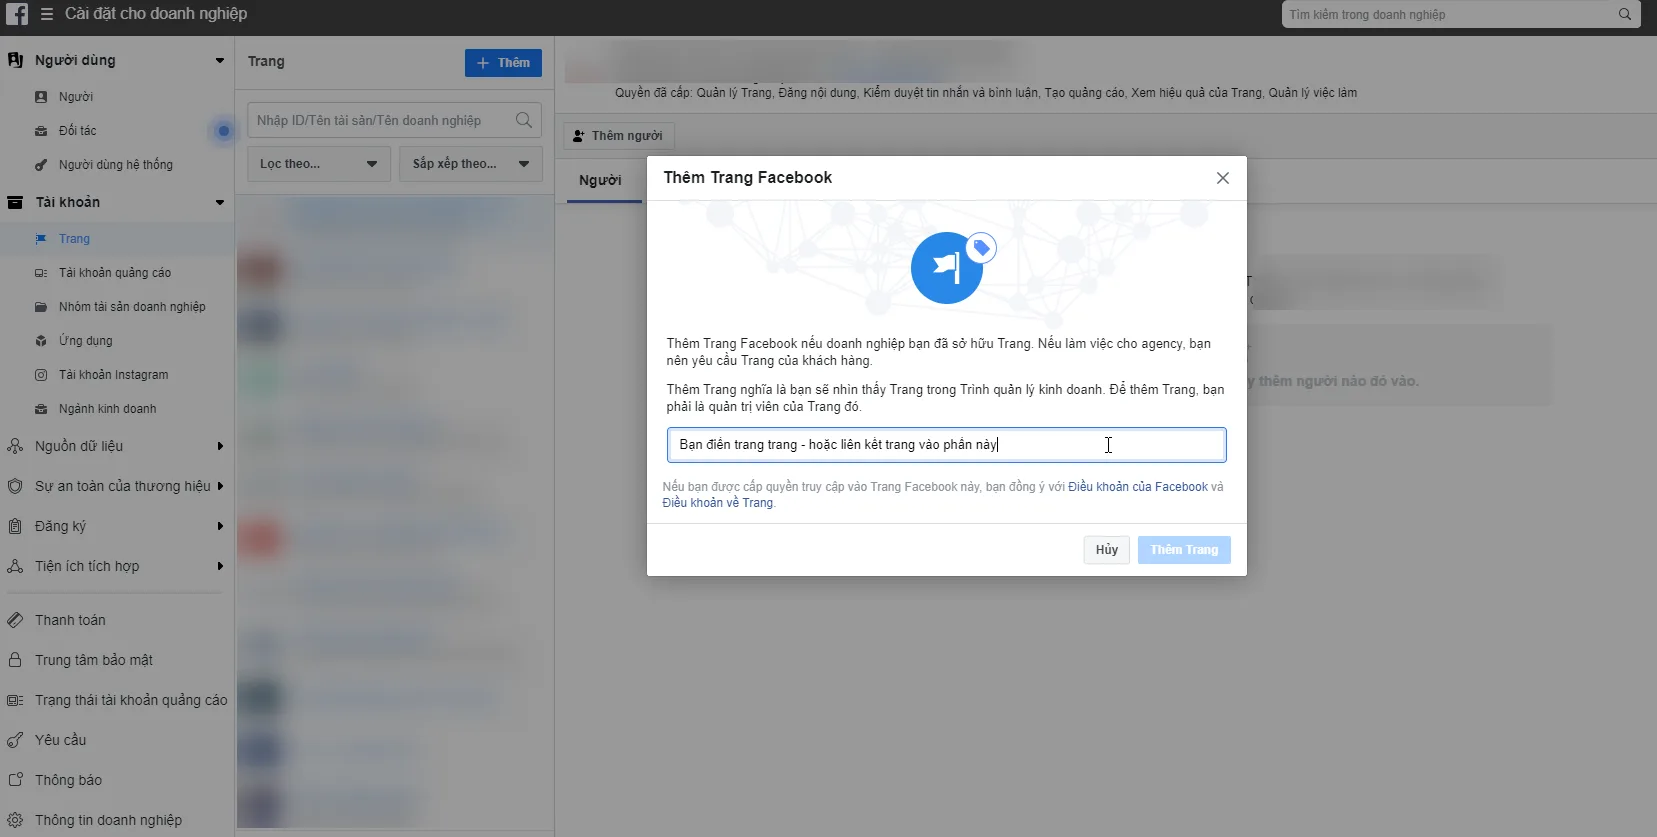Open the hamburger menu icon
Viewport: 1657px width, 837px height.
tap(47, 14)
